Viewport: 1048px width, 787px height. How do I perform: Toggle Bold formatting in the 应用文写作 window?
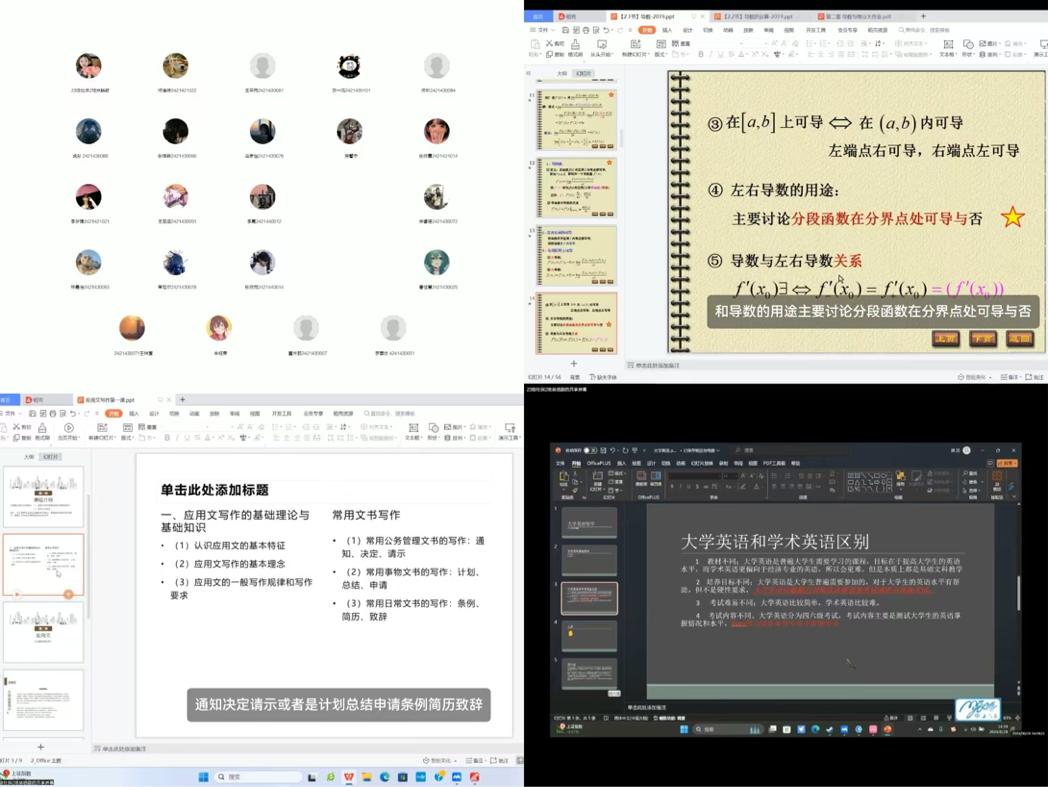pyautogui.click(x=166, y=438)
